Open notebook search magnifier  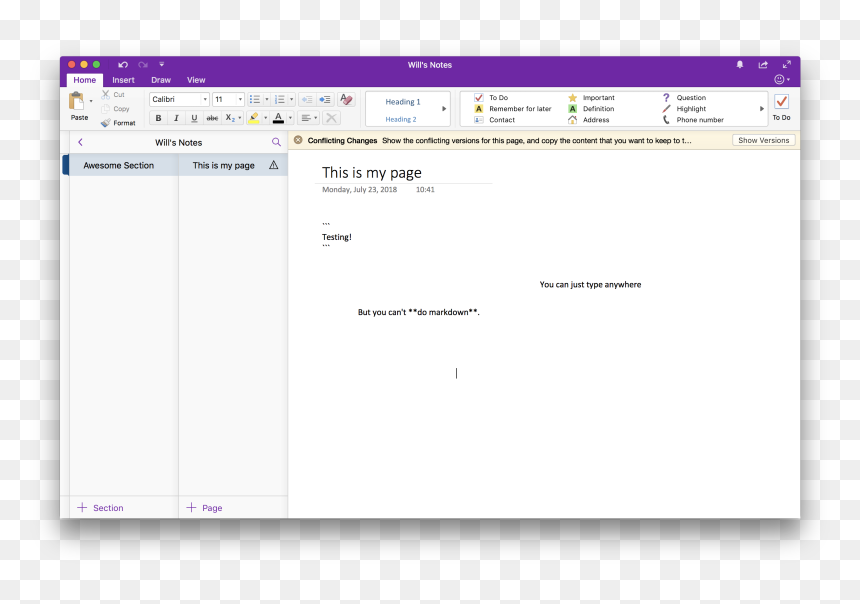276,142
